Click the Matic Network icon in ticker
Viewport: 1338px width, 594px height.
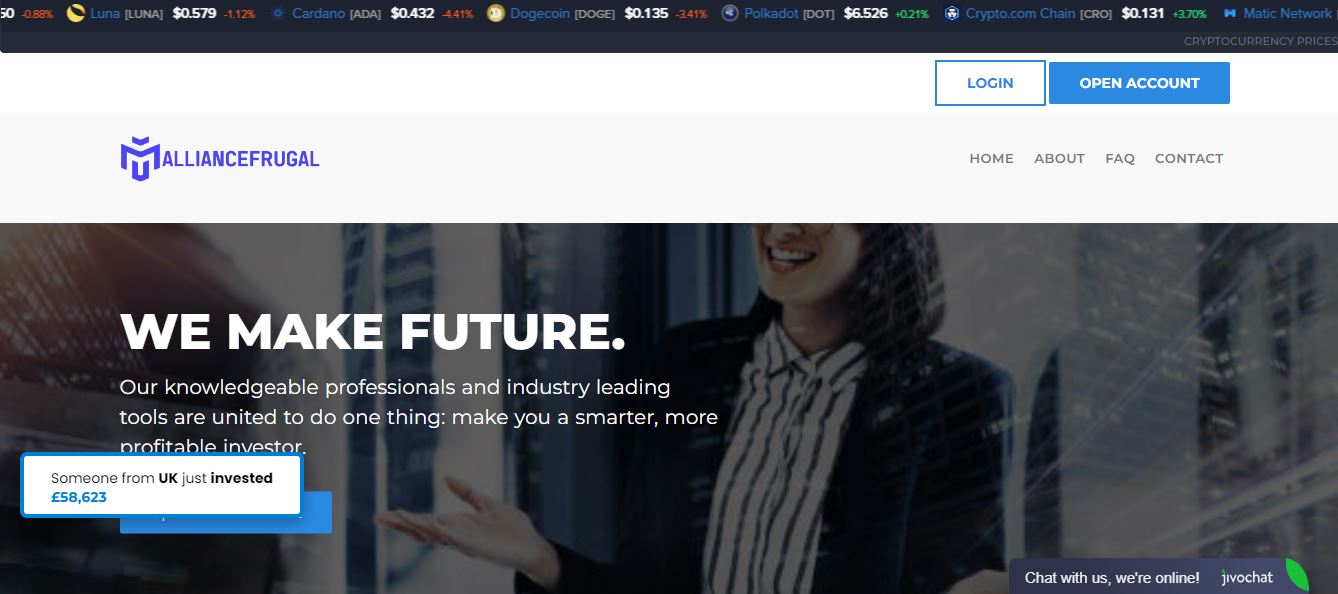1230,13
